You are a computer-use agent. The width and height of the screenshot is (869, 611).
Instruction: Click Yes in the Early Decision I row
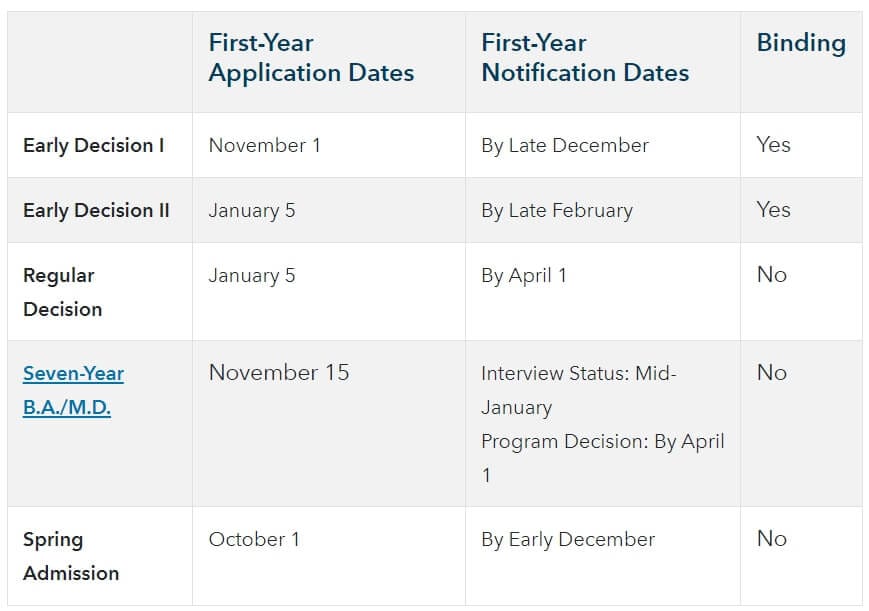point(774,145)
